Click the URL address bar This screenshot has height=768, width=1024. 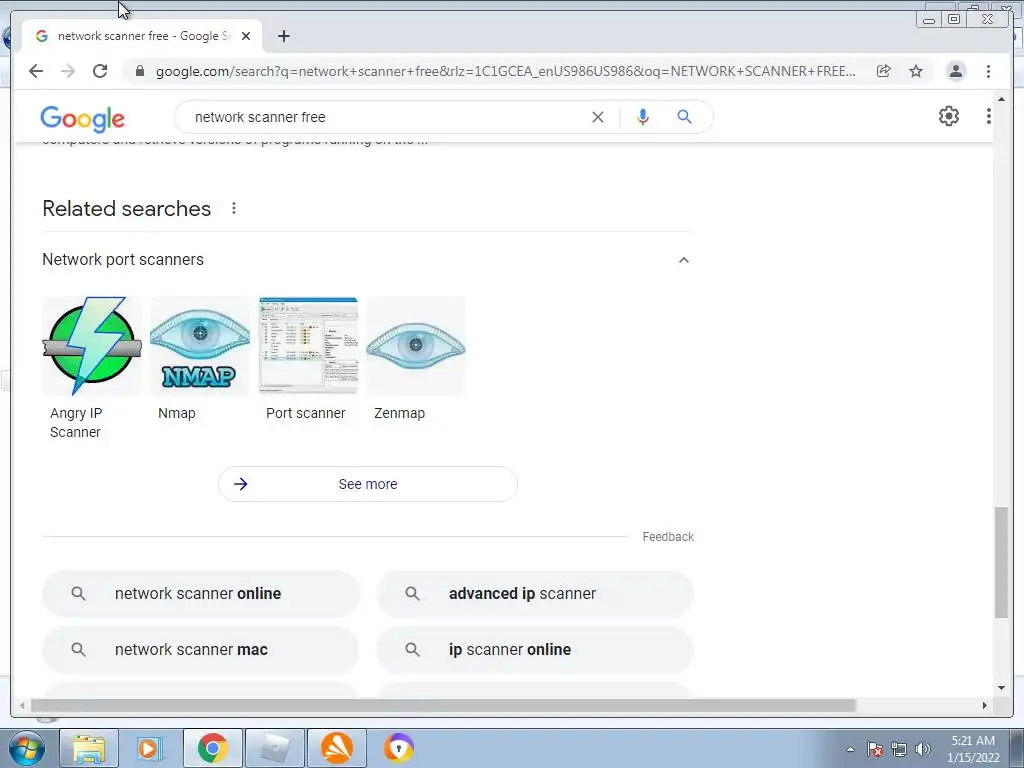pos(505,71)
